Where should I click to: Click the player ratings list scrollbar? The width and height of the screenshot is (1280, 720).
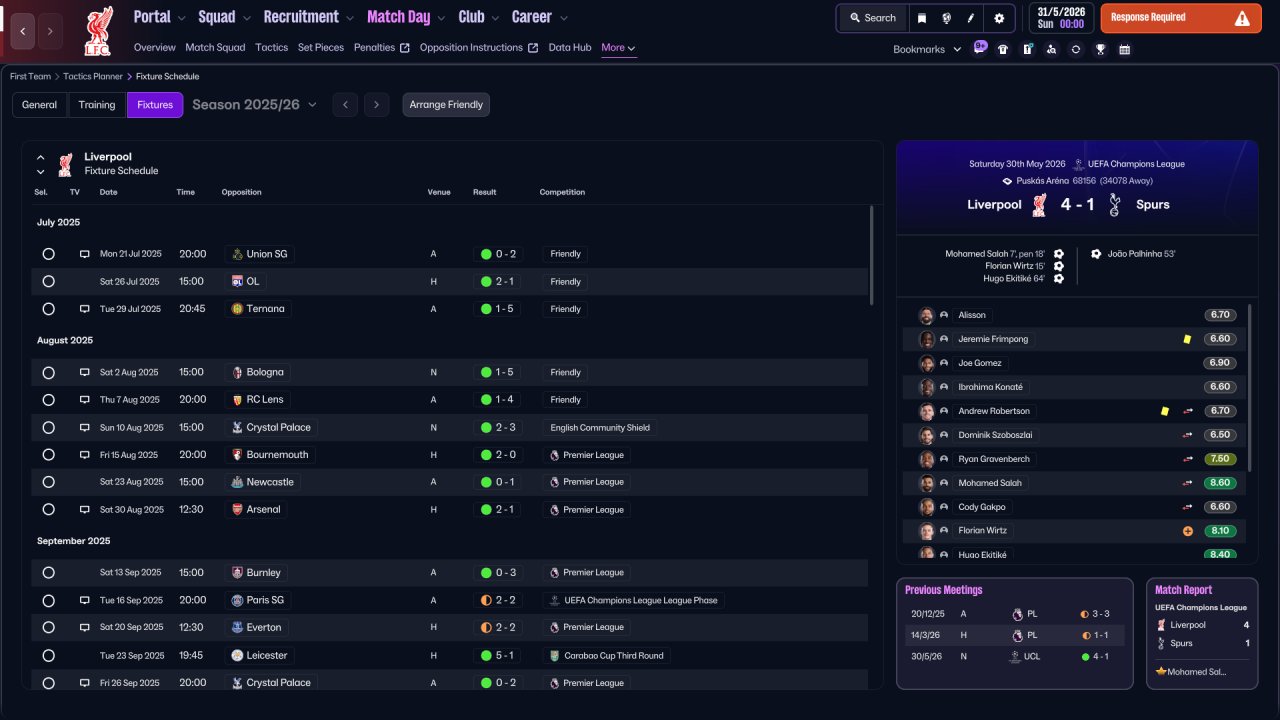point(1250,388)
